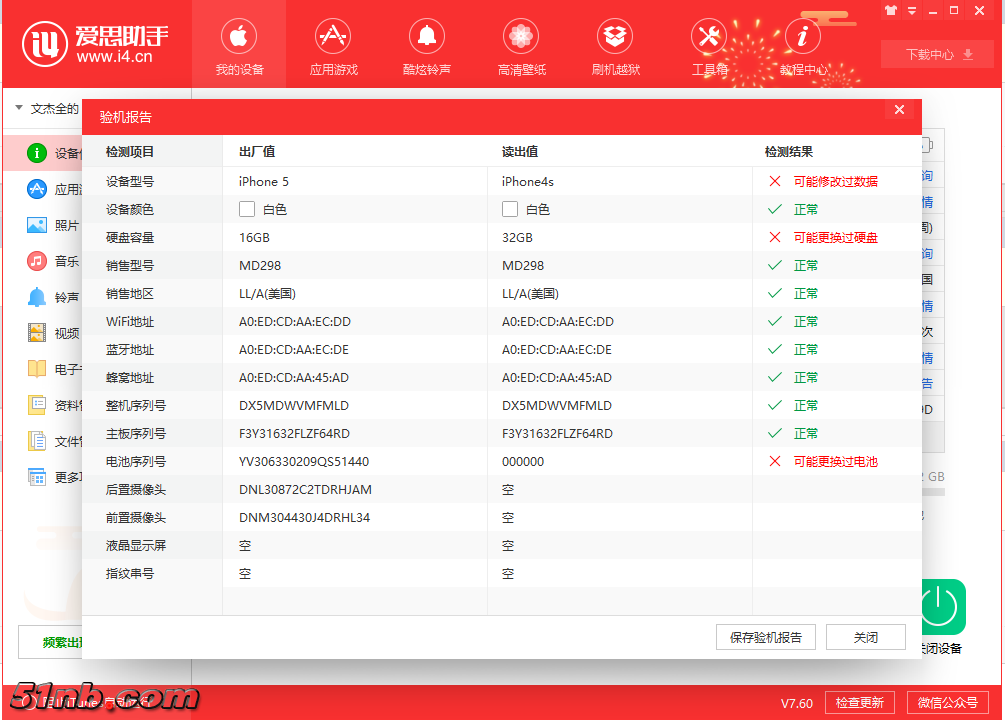
Task: Select the 铃声 bell sidebar icon
Action: (37, 297)
